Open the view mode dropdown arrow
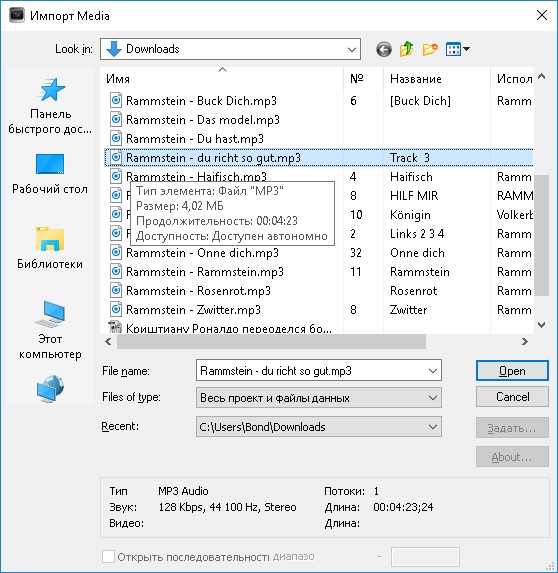This screenshot has width=558, height=573. pyautogui.click(x=467, y=49)
